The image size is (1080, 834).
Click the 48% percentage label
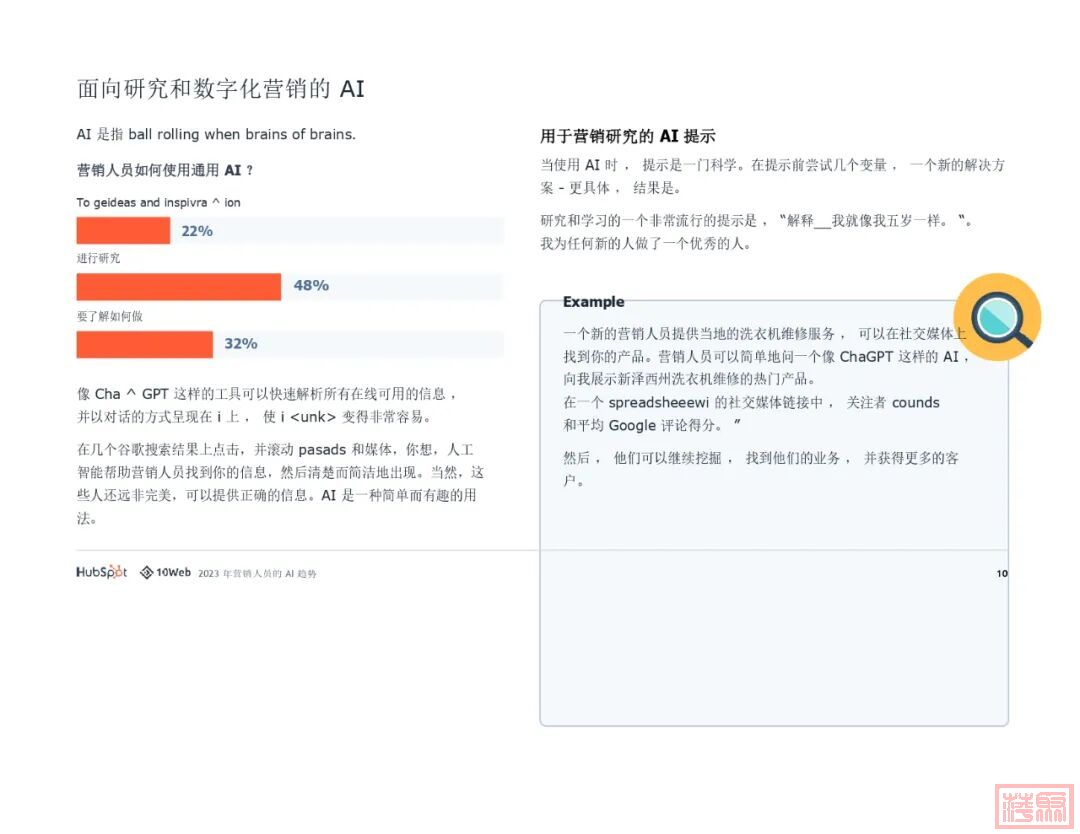311,286
